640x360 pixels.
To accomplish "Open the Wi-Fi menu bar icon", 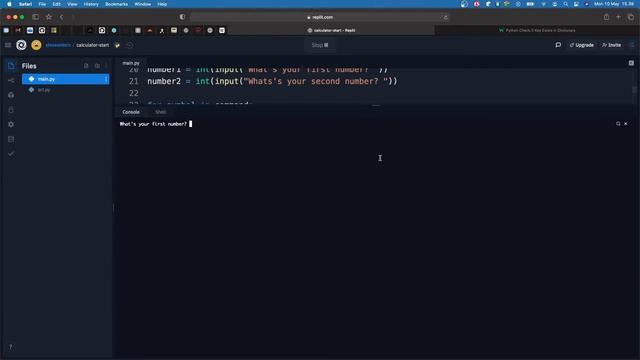I will [x=543, y=4].
